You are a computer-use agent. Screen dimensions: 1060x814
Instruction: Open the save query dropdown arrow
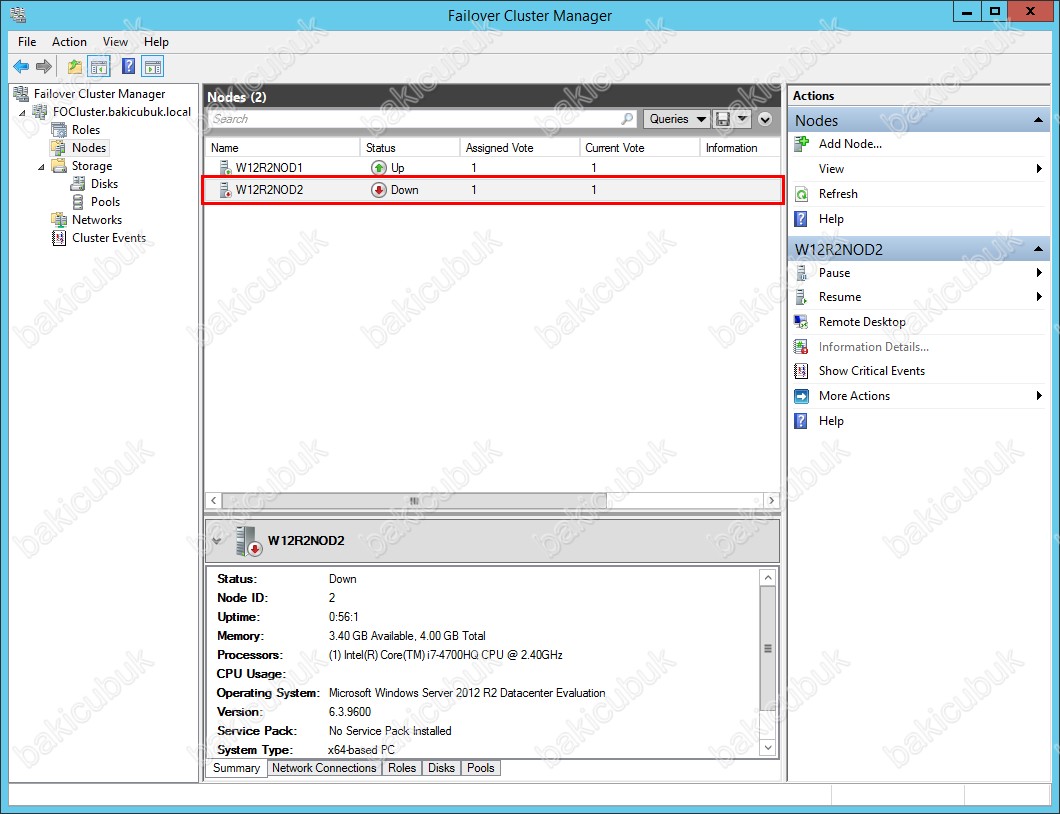coord(742,119)
